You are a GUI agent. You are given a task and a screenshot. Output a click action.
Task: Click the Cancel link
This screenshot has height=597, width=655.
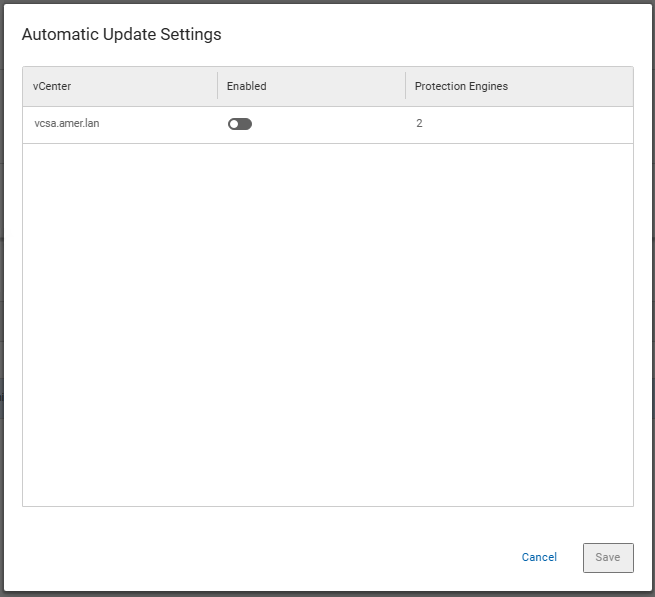click(539, 557)
